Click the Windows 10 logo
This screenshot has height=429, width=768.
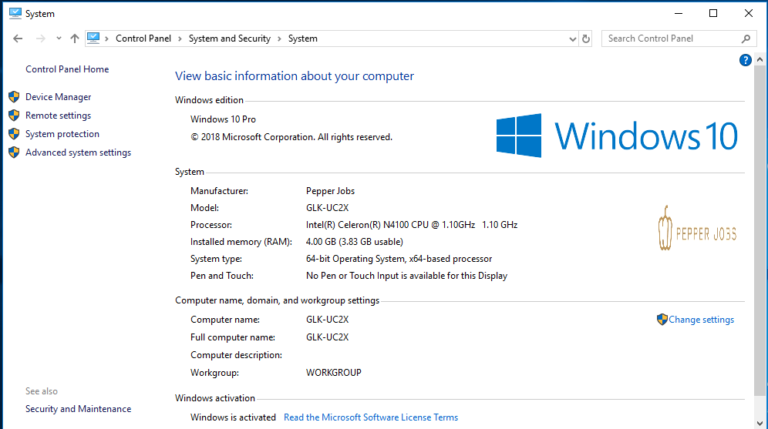point(617,136)
